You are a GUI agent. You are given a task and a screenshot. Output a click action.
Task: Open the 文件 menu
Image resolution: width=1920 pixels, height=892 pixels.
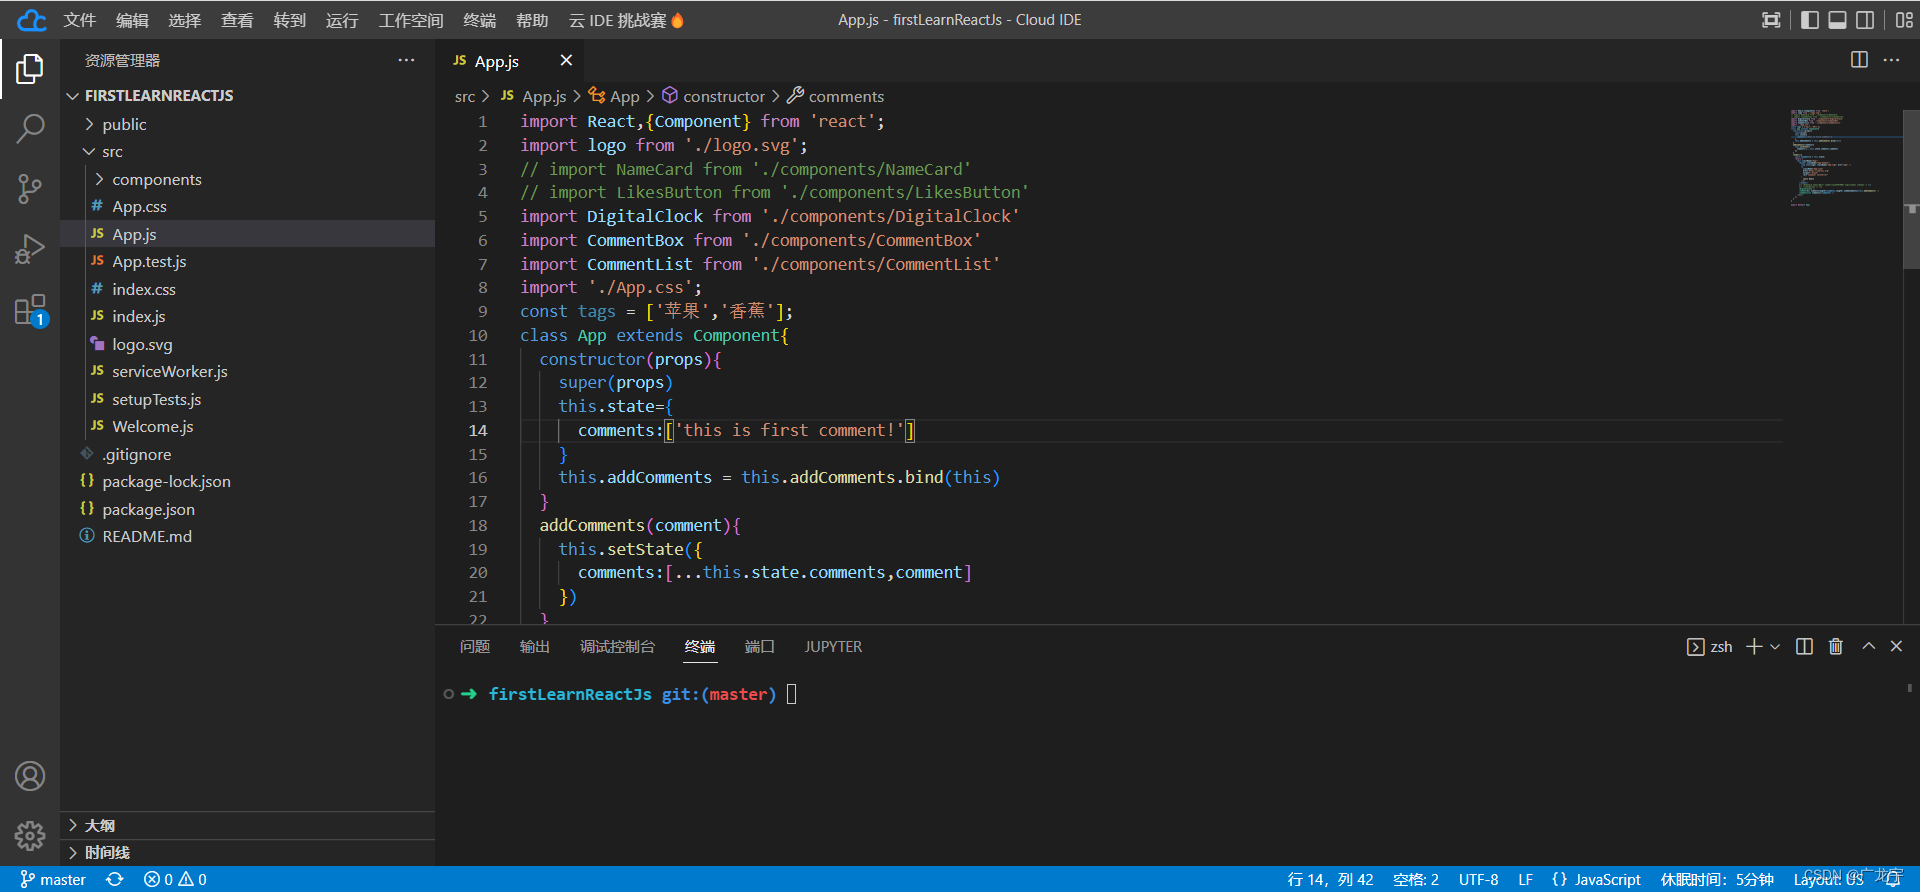pyautogui.click(x=80, y=20)
